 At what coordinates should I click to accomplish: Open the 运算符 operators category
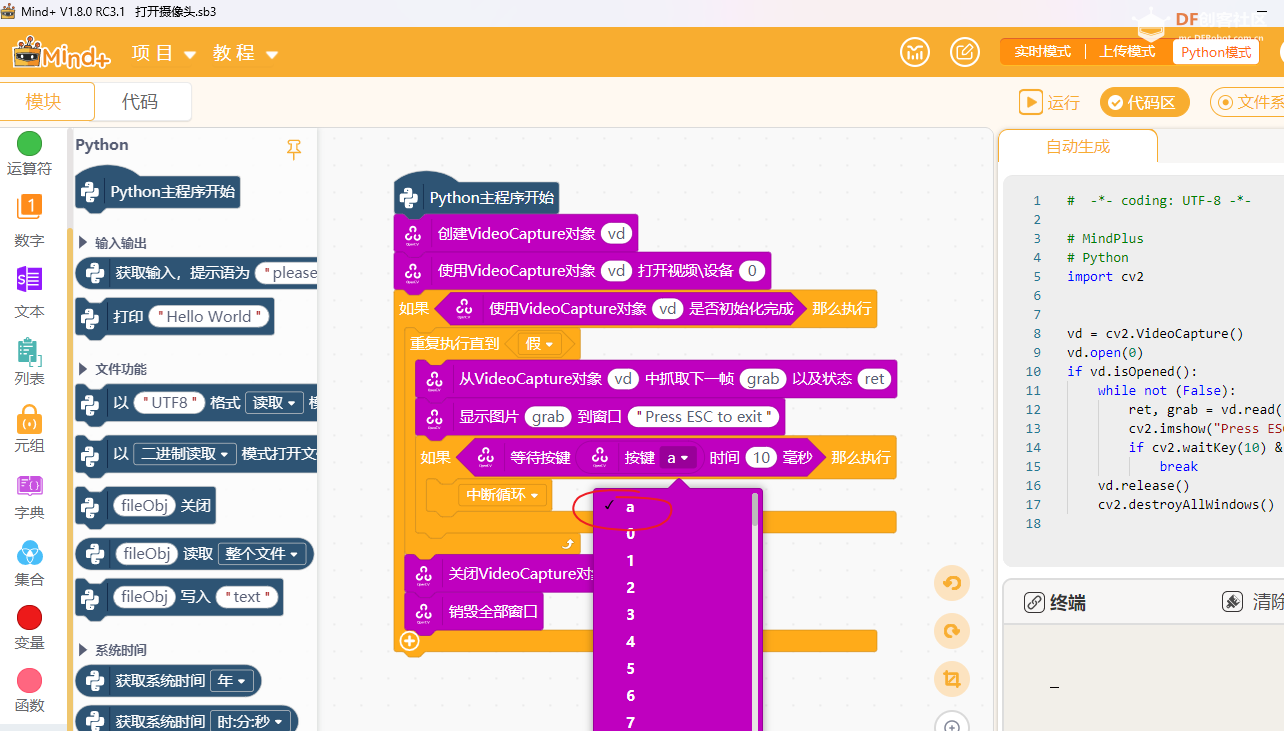point(29,154)
